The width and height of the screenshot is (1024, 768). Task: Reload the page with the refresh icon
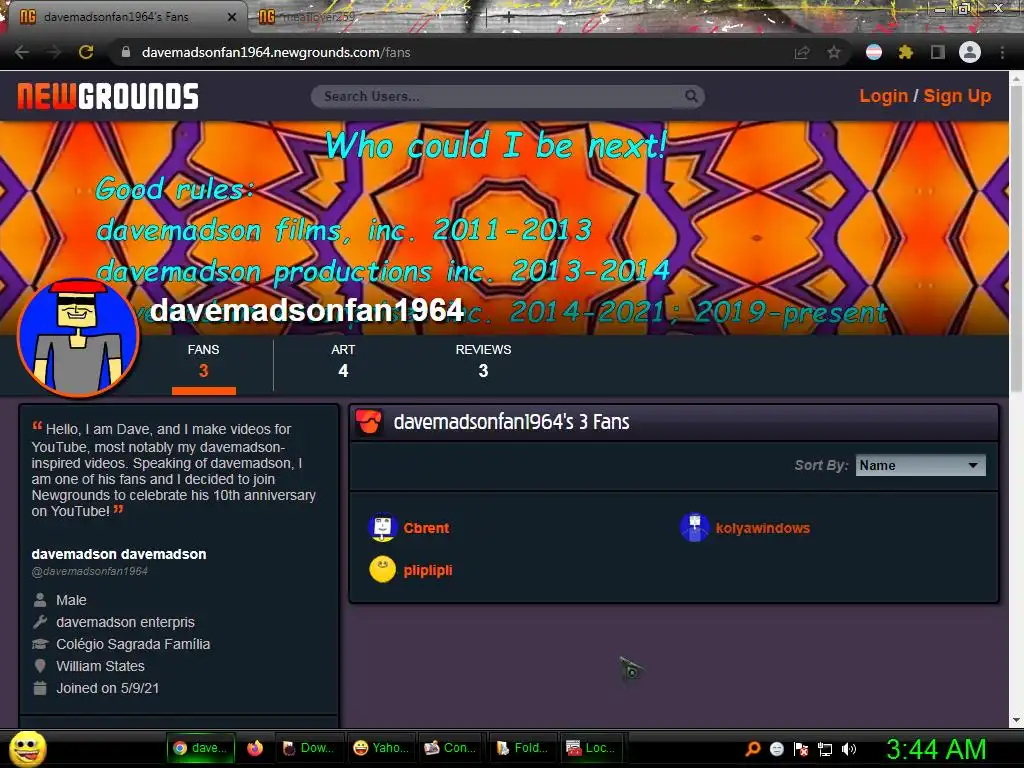tap(86, 52)
